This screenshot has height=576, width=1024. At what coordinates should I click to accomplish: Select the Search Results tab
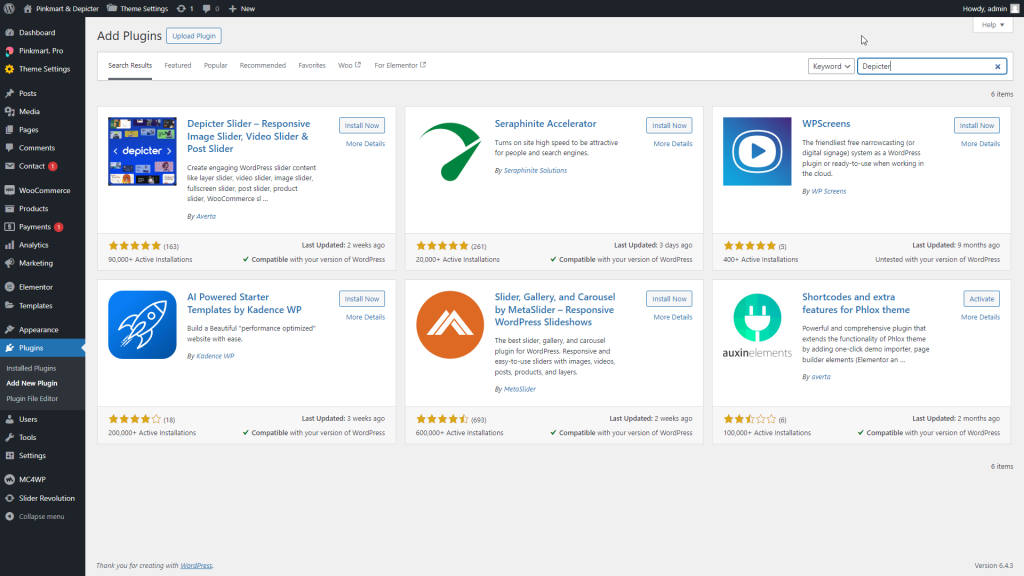(x=130, y=65)
